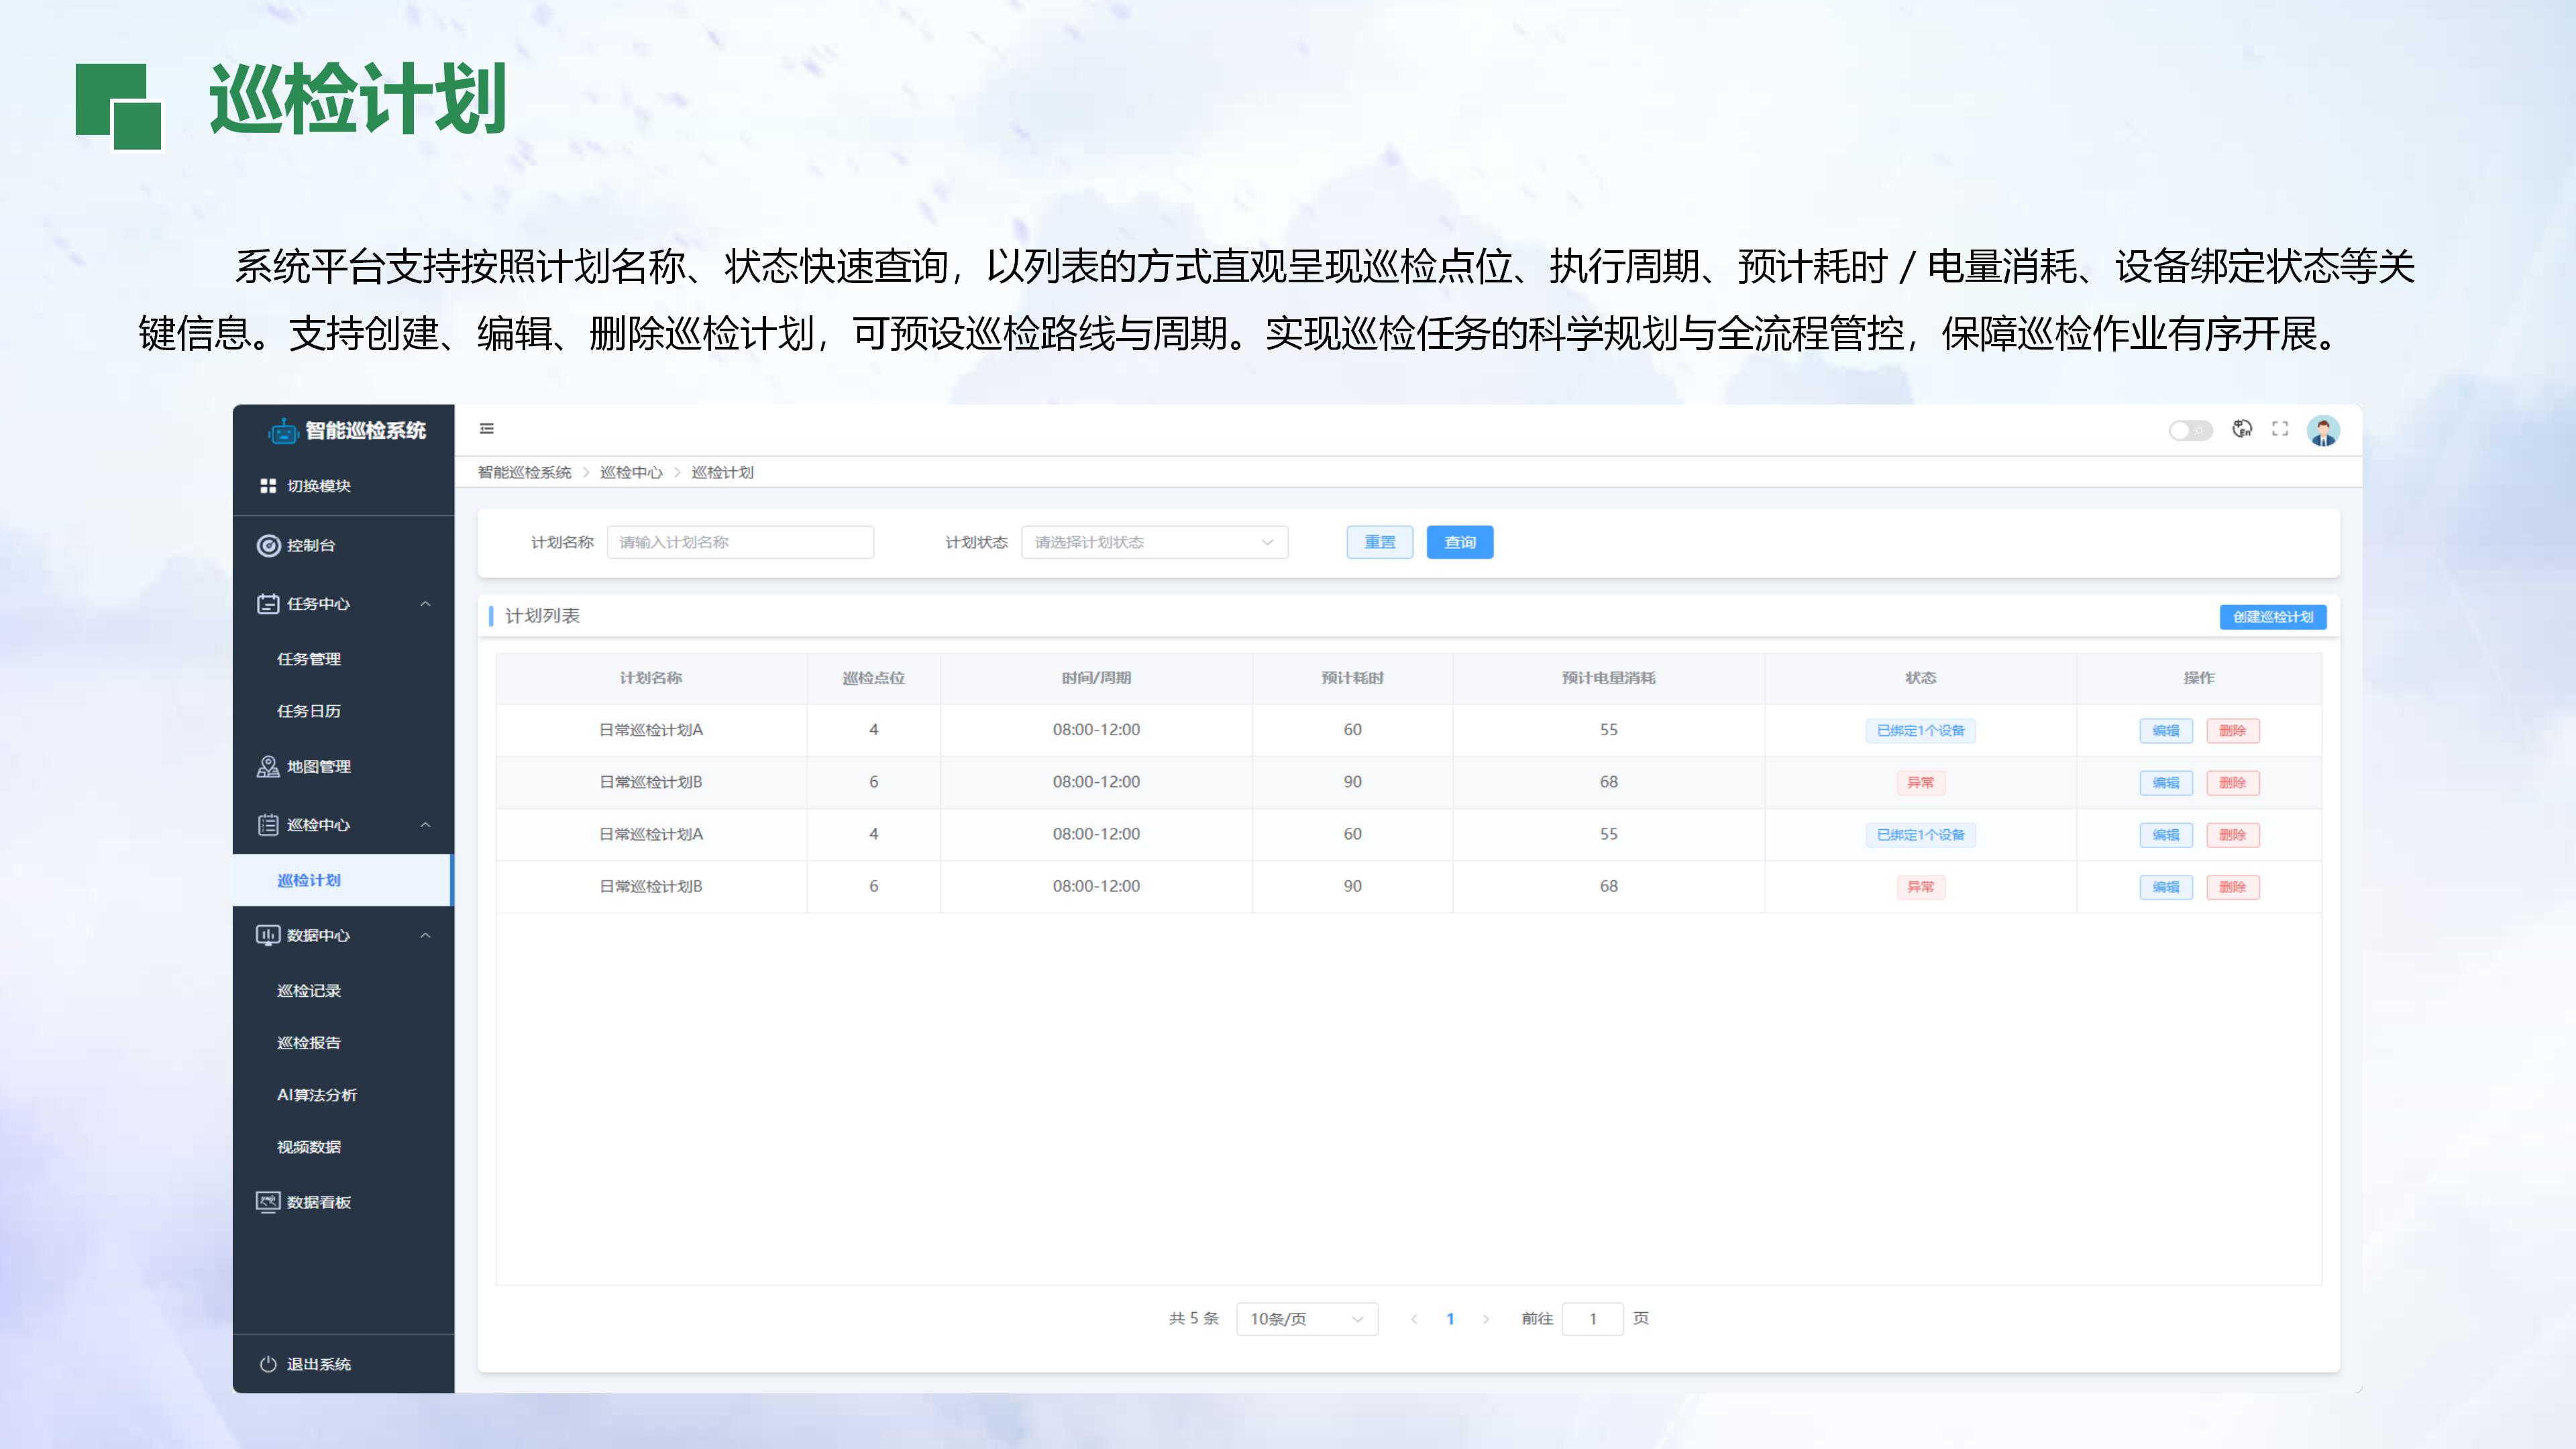Go to next page arrow

coord(1486,1319)
